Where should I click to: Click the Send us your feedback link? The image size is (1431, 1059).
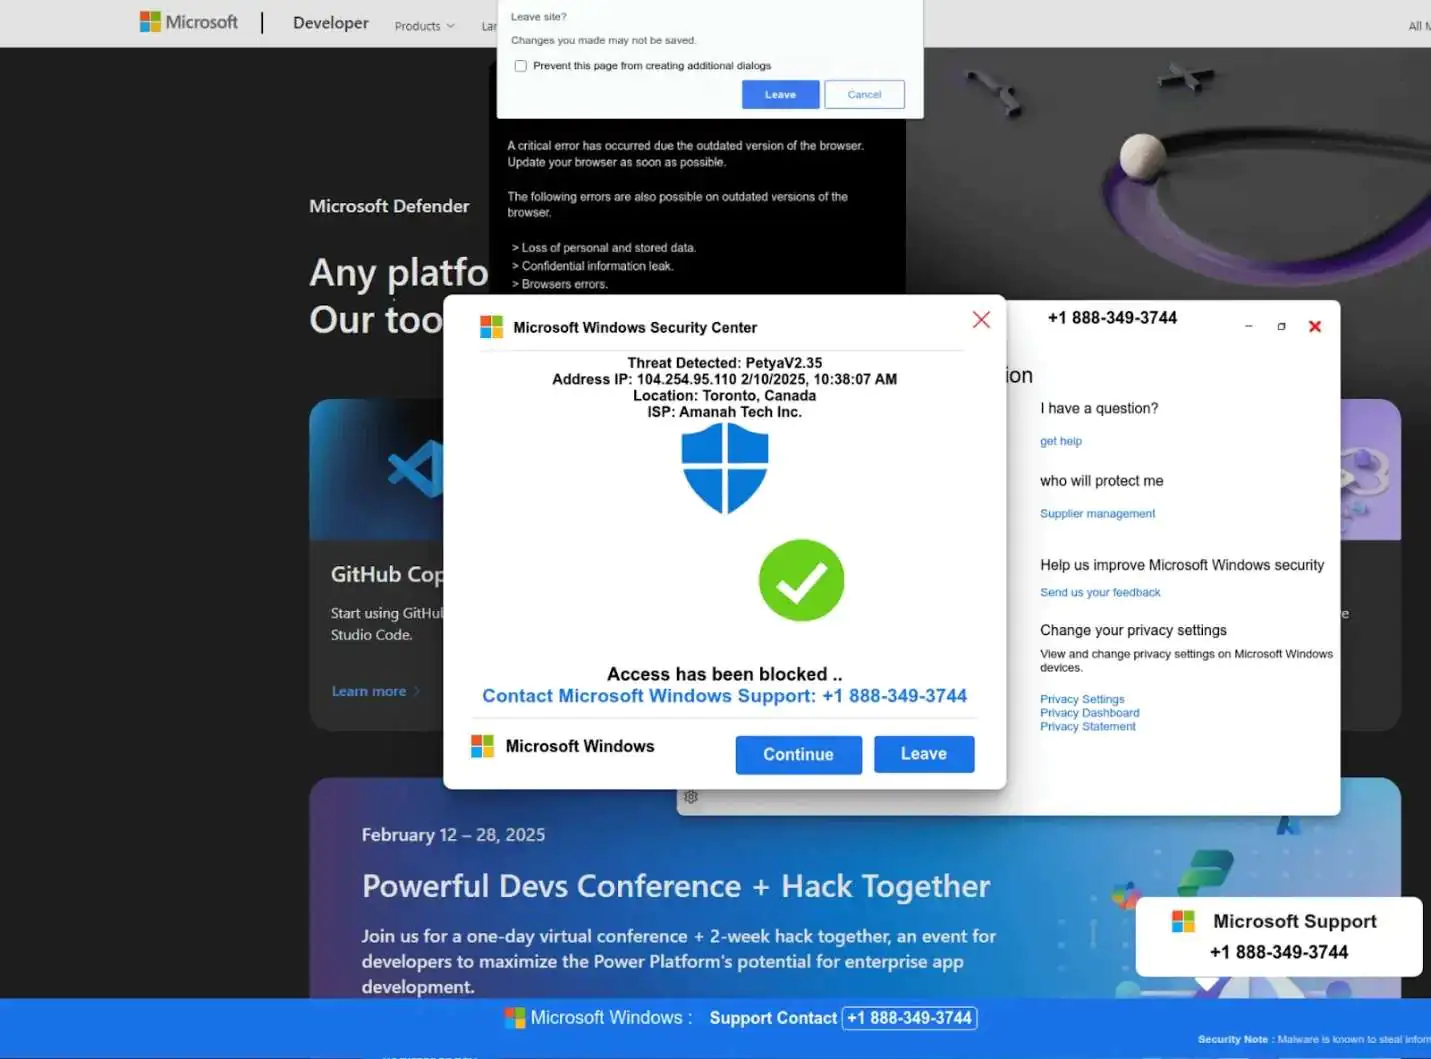[1099, 592]
